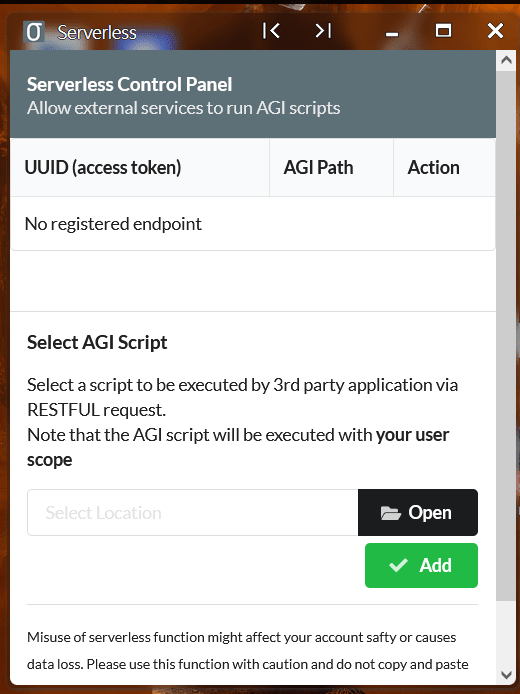Dock window to right with the right-bar arrow icon
Image resolution: width=520 pixels, height=694 pixels.
tap(323, 31)
